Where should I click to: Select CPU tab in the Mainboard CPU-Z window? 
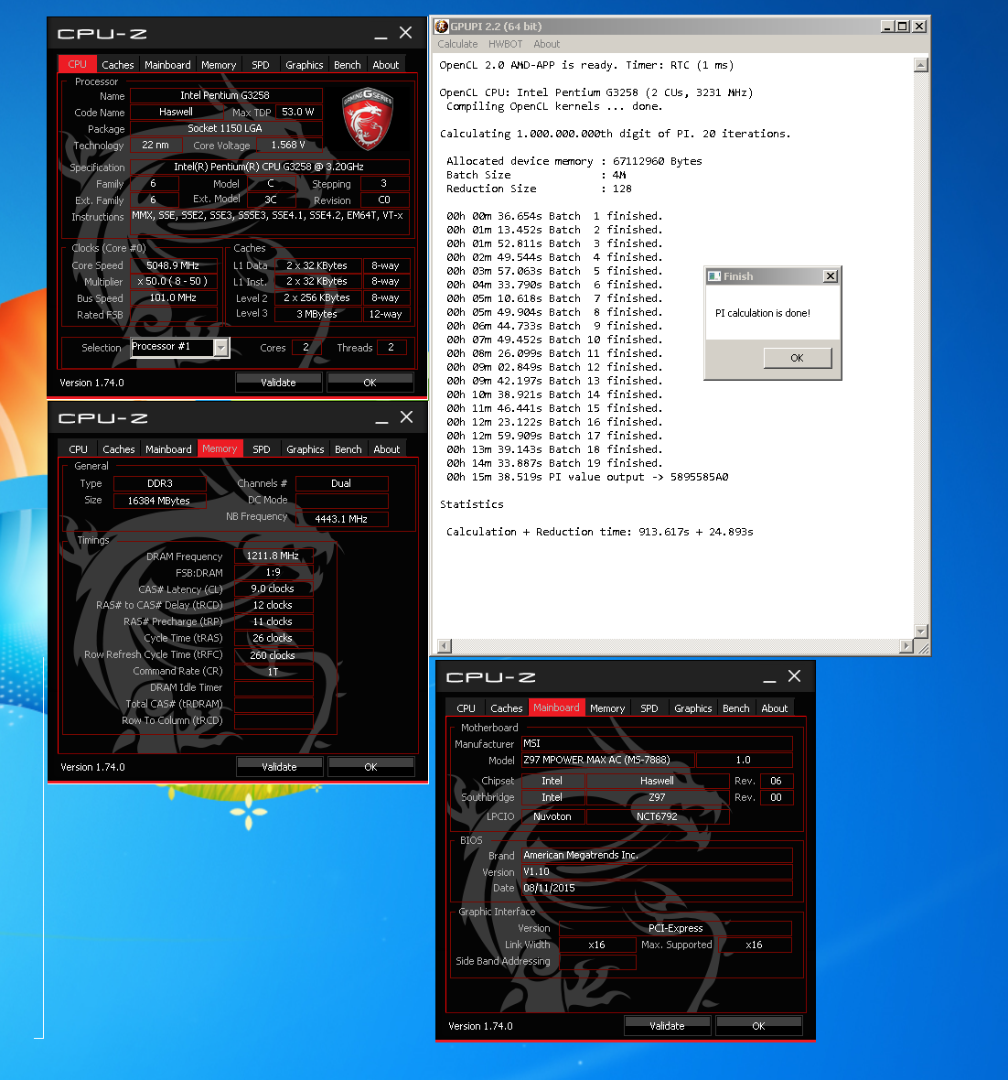tap(466, 708)
